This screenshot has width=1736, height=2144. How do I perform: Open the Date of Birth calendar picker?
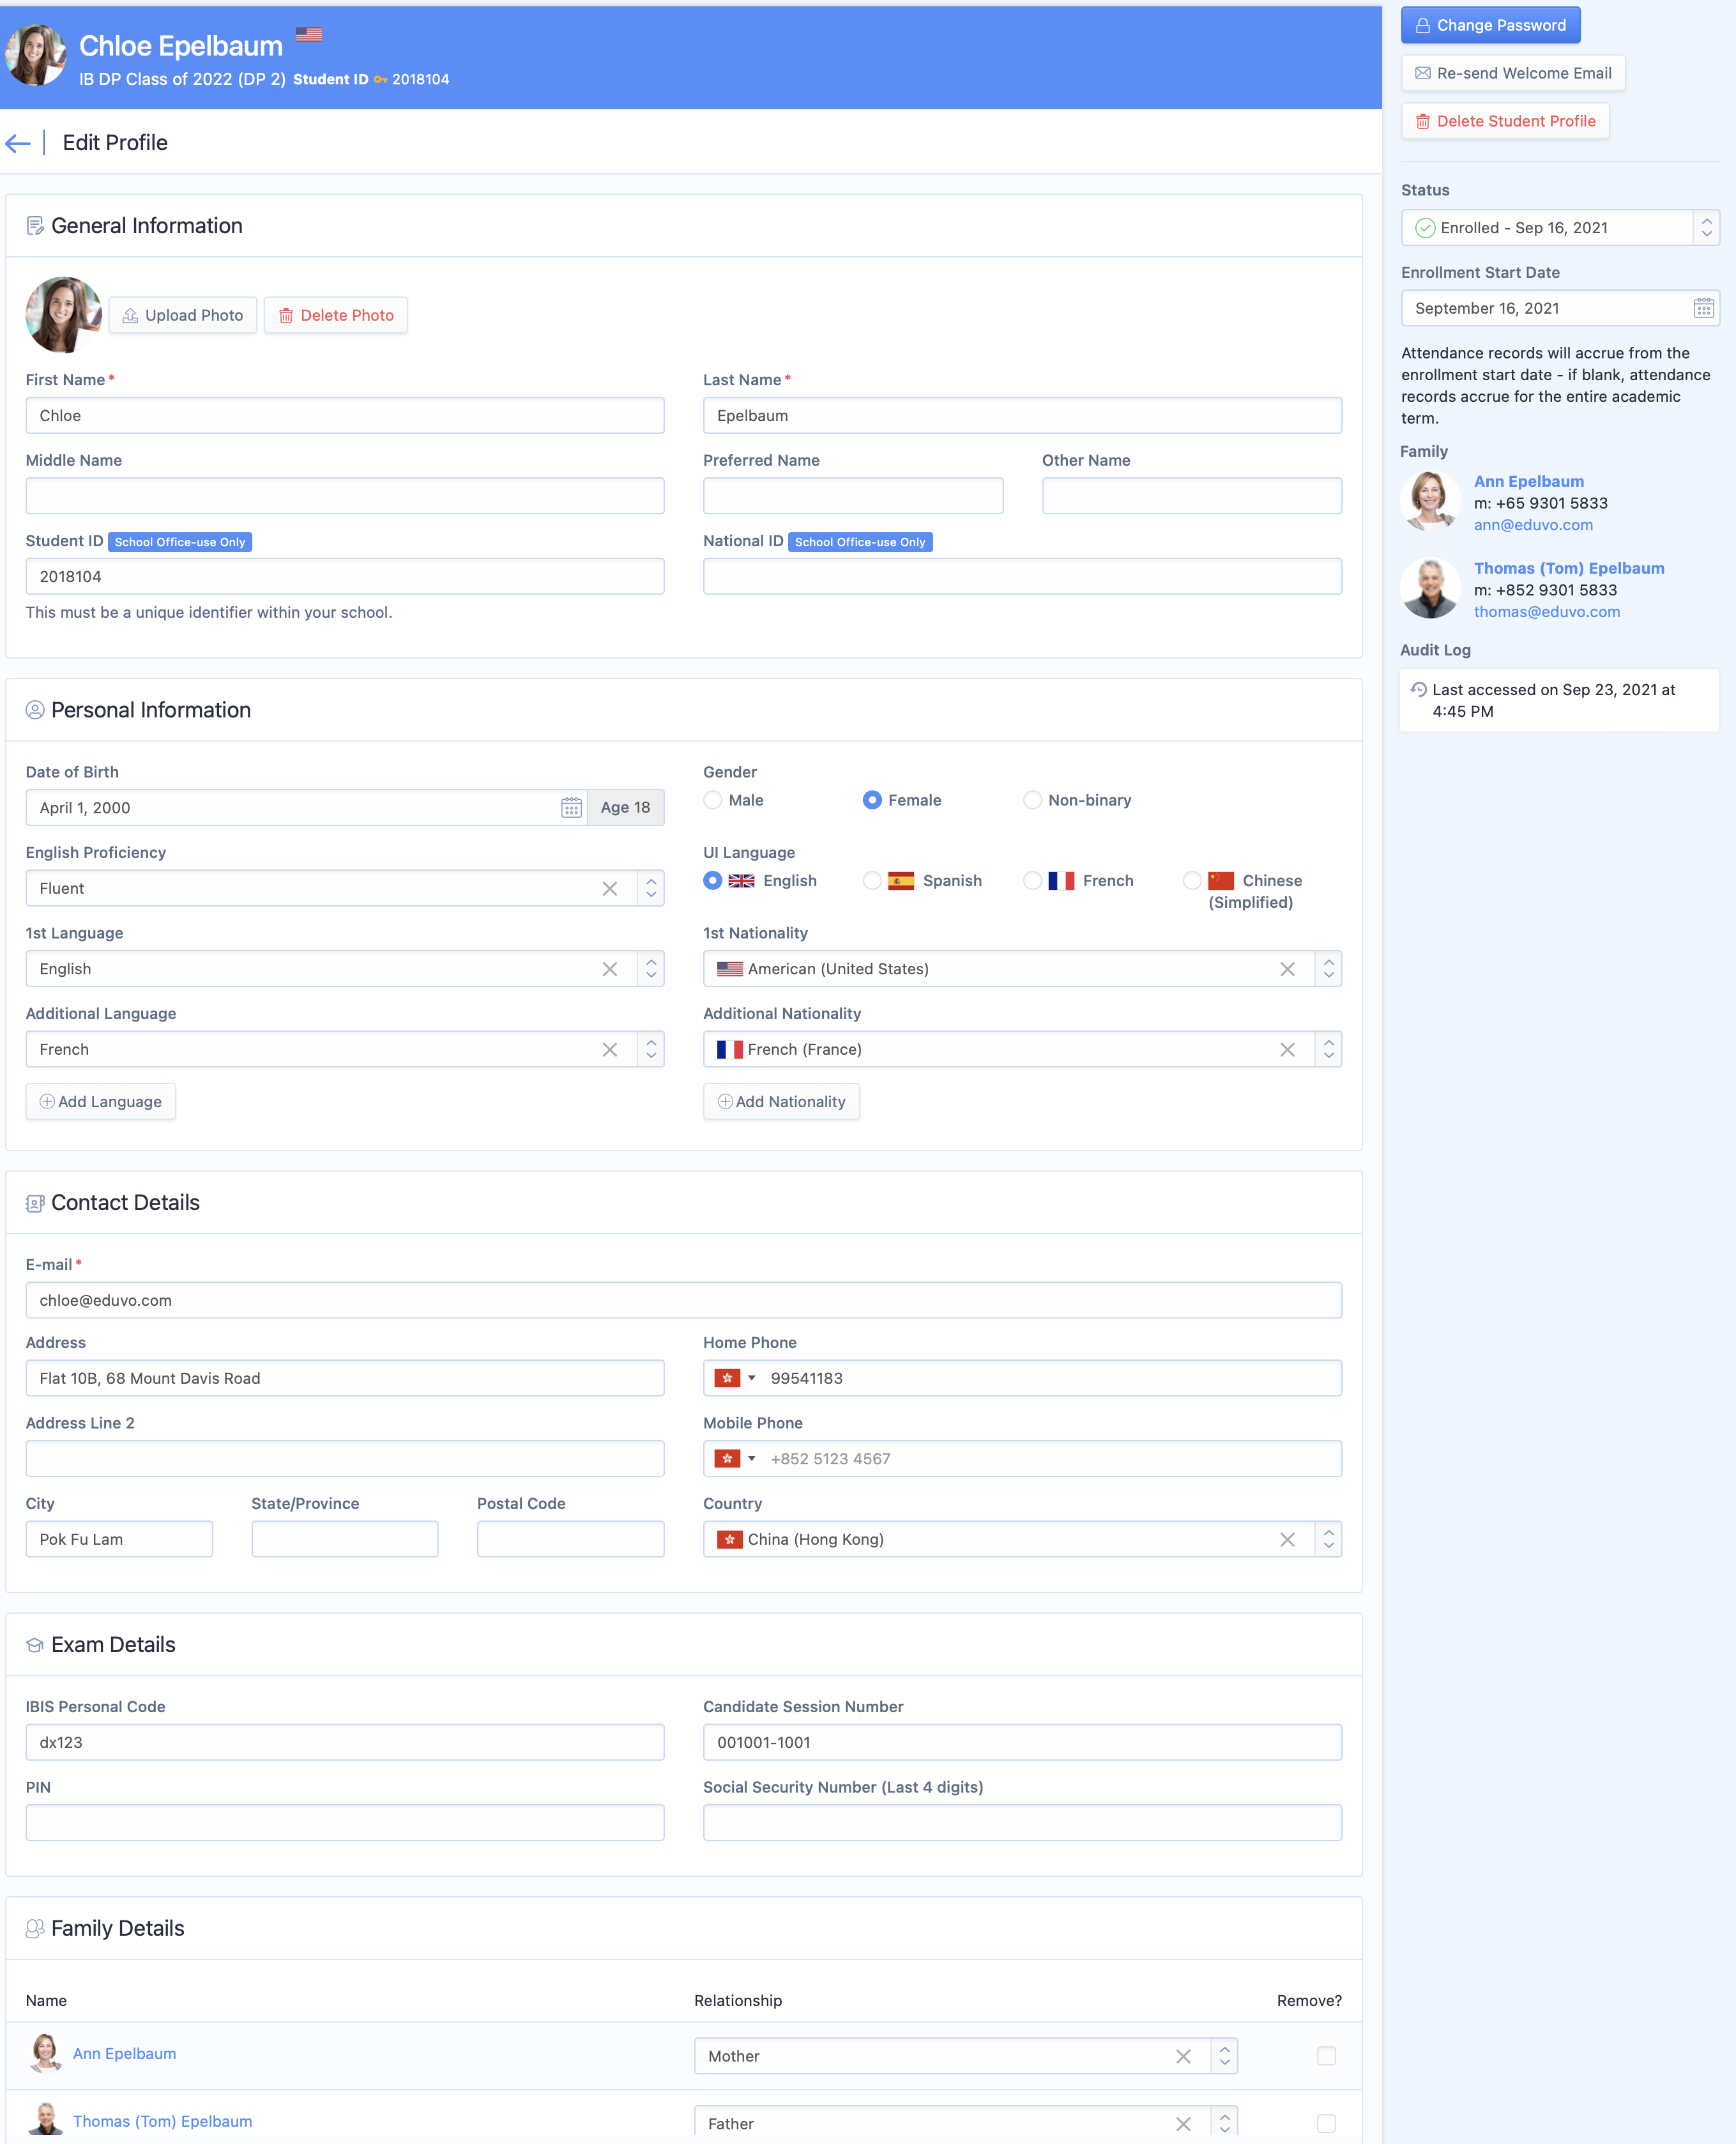tap(571, 807)
